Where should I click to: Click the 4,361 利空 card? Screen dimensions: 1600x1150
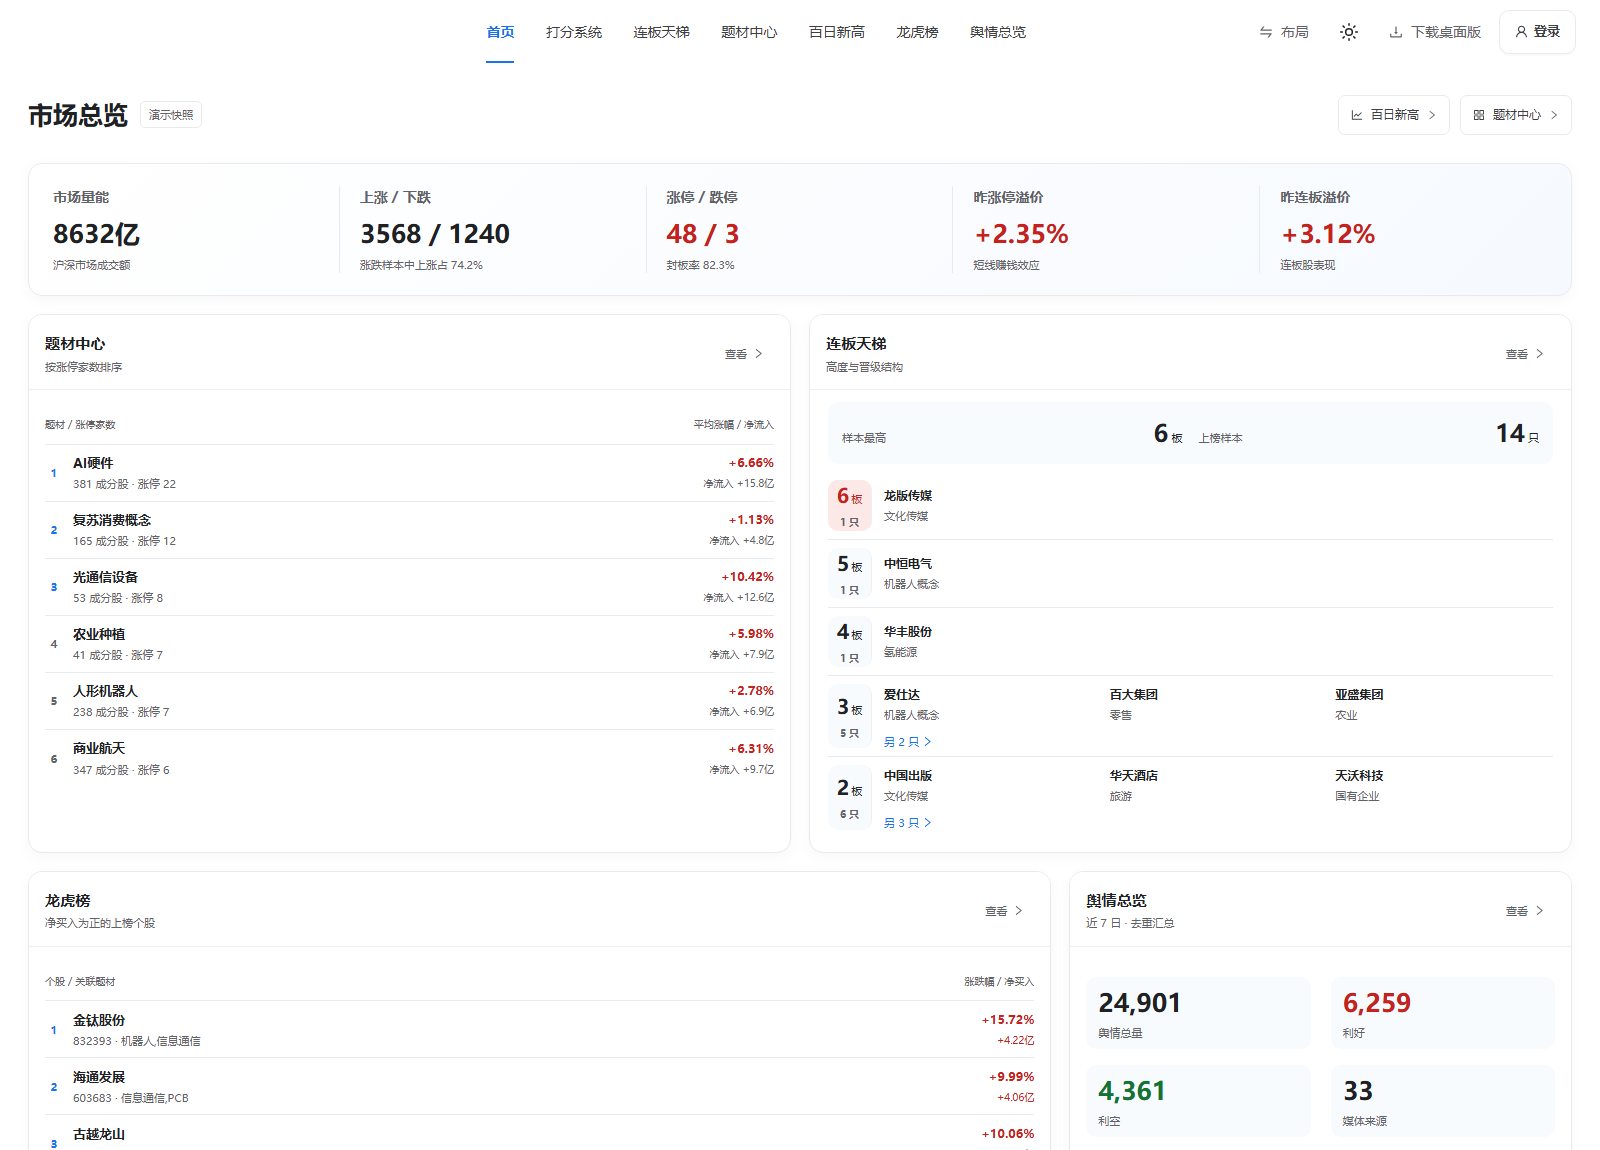click(x=1198, y=1101)
